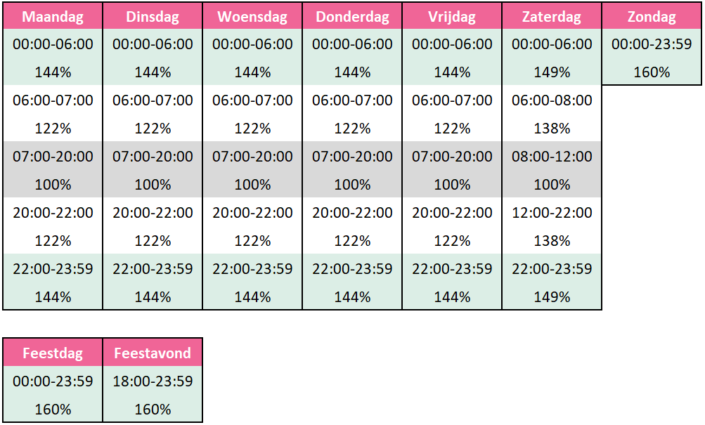This screenshot has width=705, height=425.
Task: Click Woensdag's 20:00-22:00 time slot
Action: coord(252,213)
